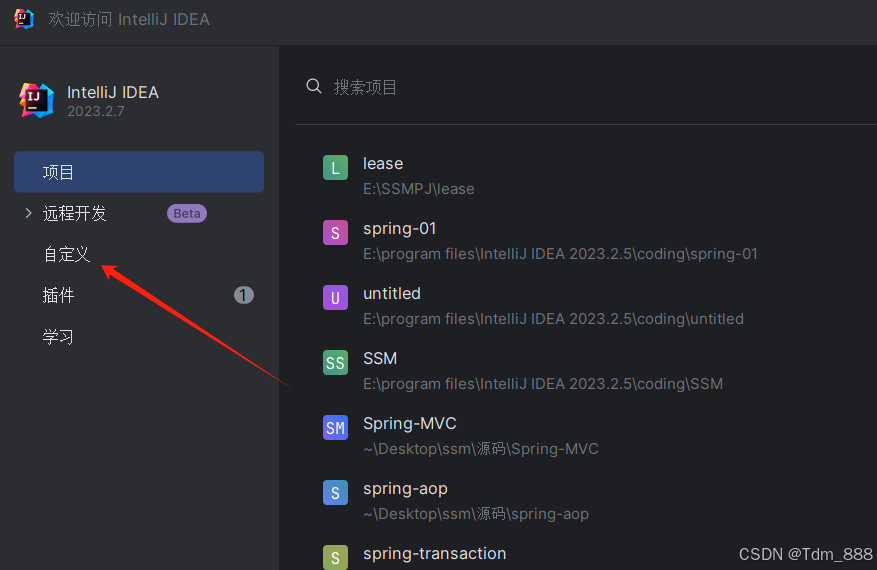The image size is (877, 570).
Task: Click the plugin update count badge
Action: click(243, 295)
